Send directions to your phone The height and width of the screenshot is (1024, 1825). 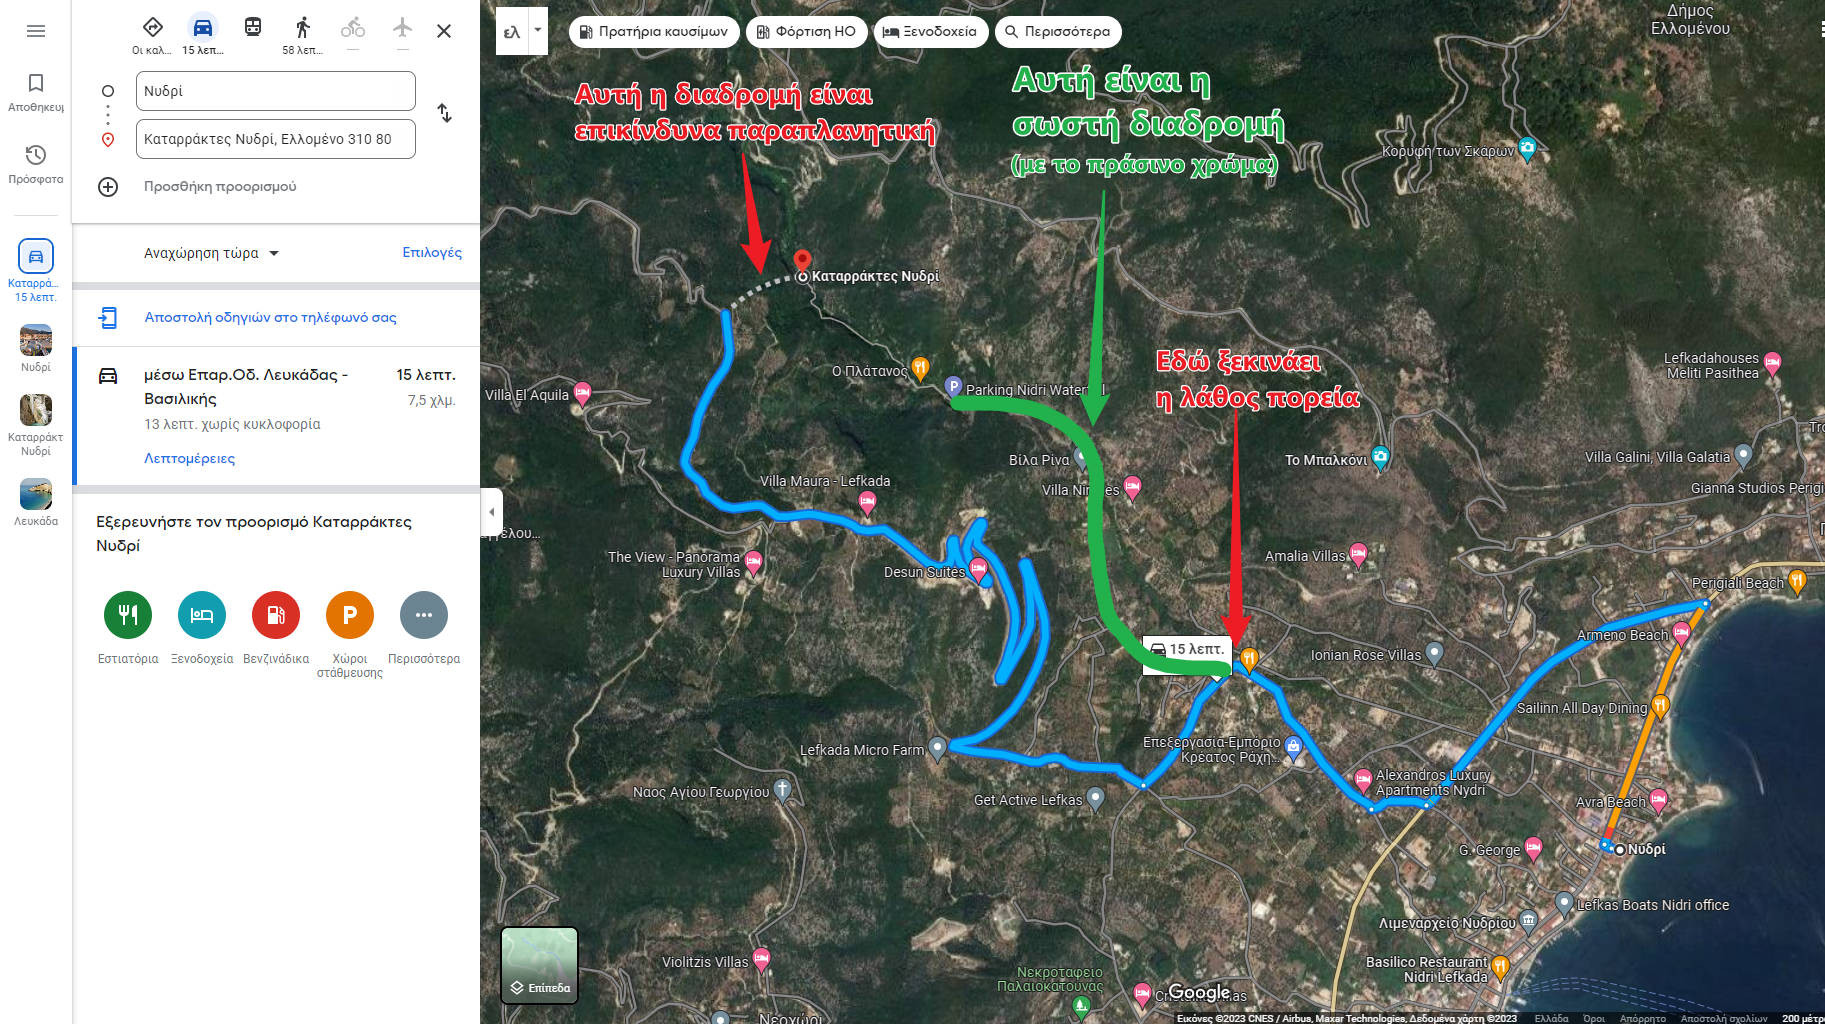(270, 317)
